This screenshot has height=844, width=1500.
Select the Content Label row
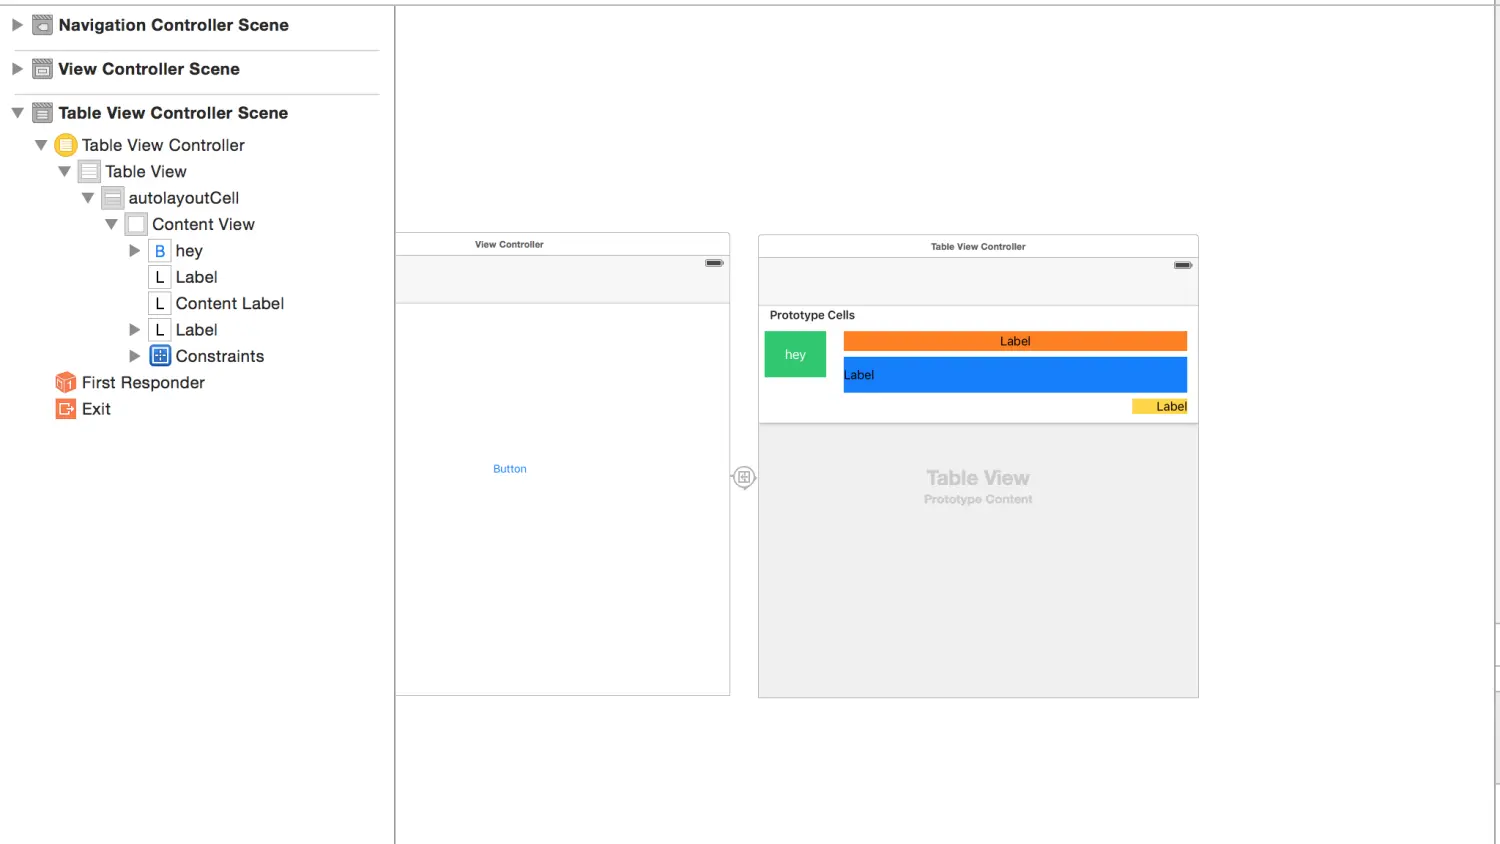coord(230,304)
